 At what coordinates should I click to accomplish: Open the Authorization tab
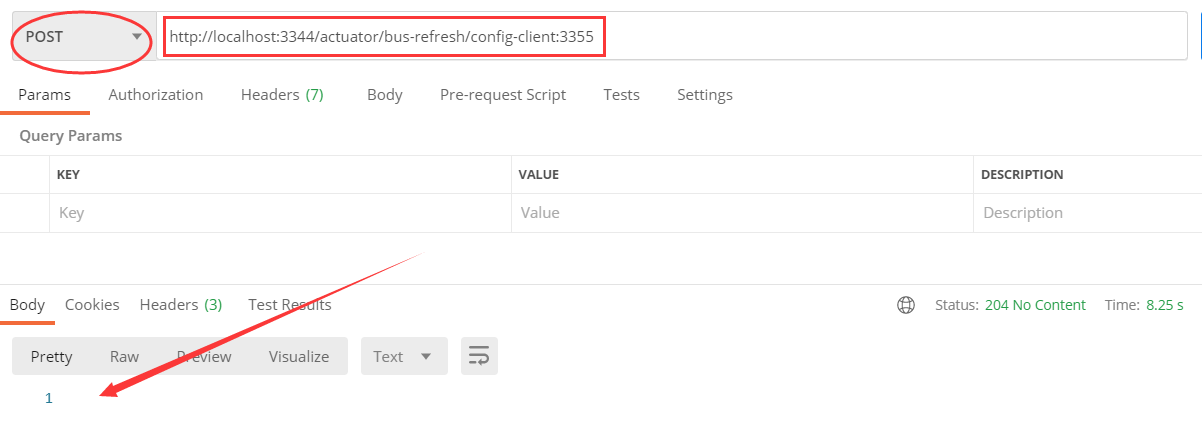coord(156,95)
